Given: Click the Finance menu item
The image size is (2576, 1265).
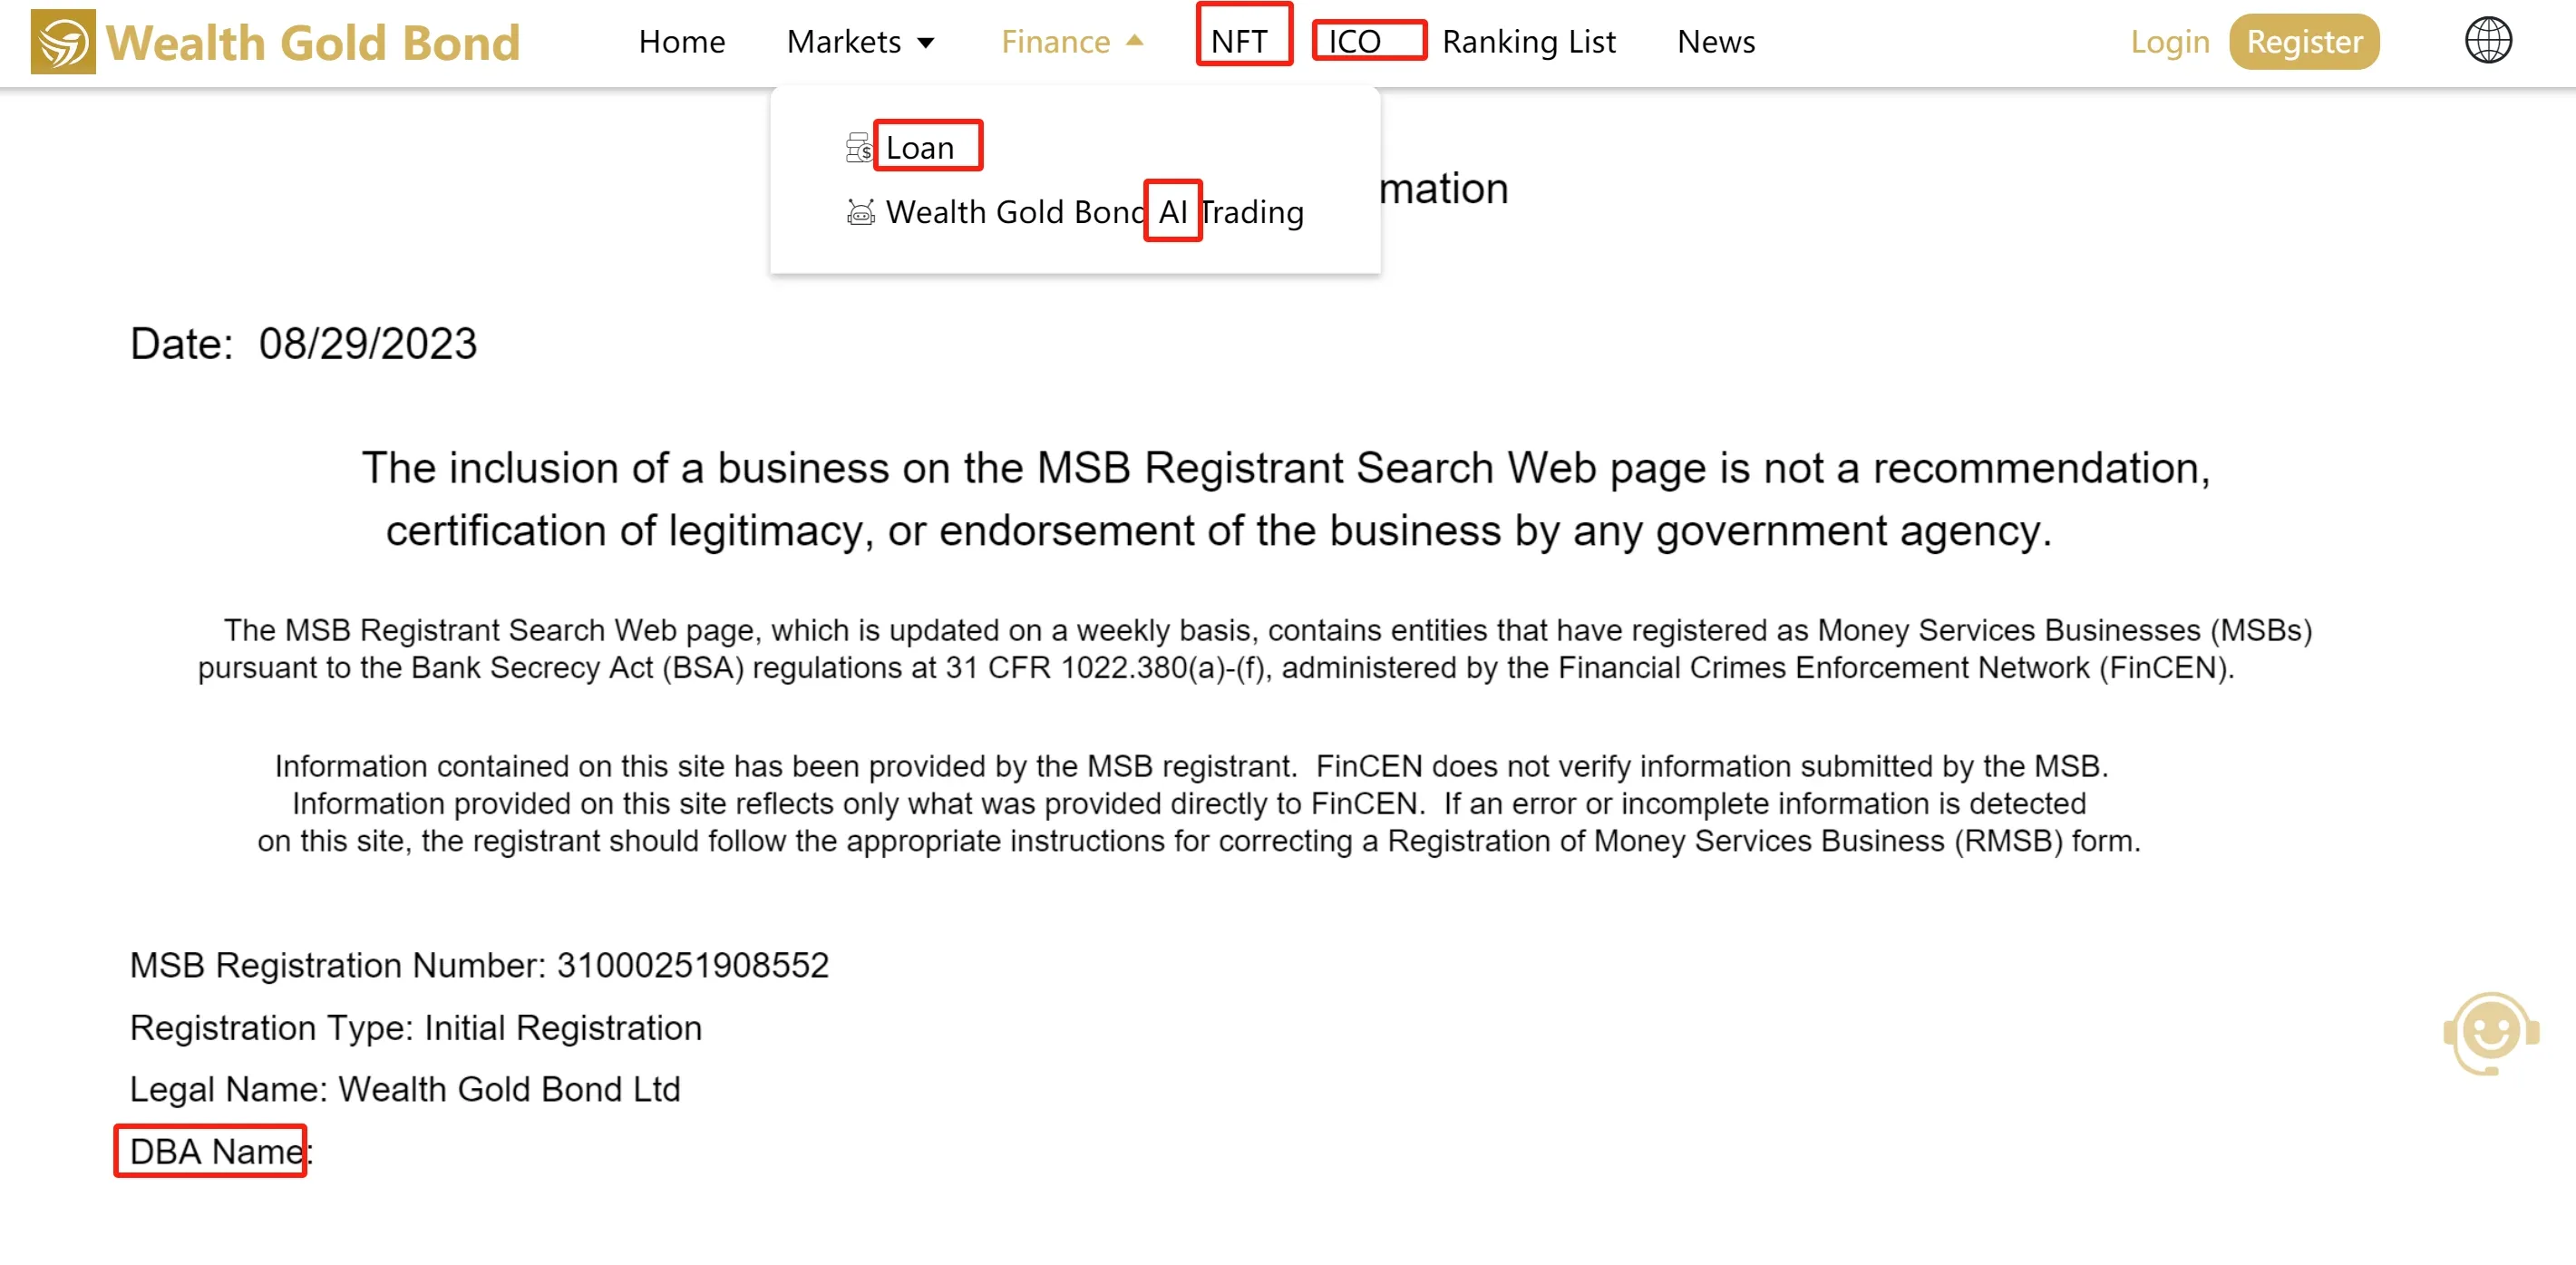Looking at the screenshot, I should (x=1055, y=42).
